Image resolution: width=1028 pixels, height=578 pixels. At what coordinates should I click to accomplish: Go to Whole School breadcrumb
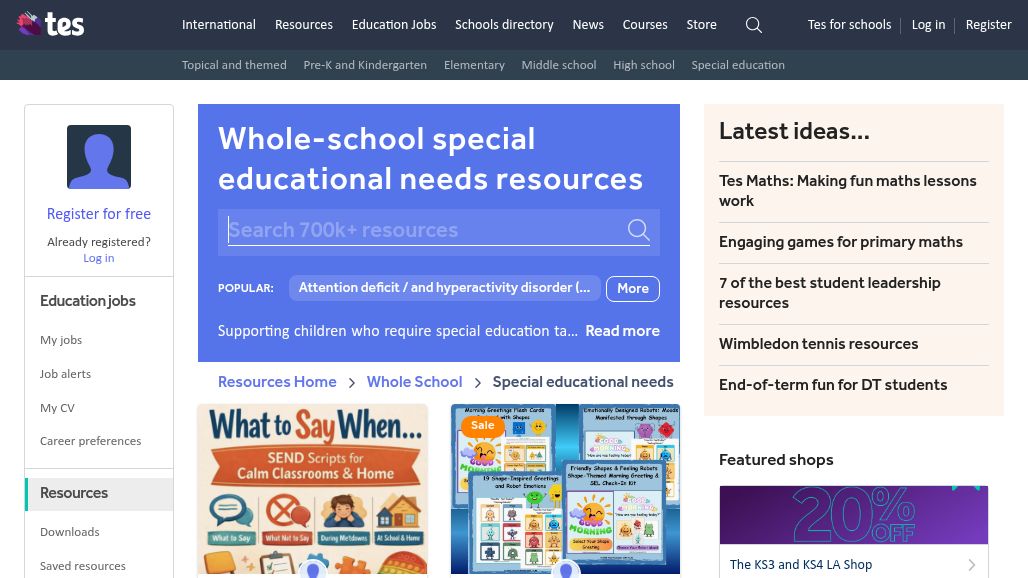point(414,382)
